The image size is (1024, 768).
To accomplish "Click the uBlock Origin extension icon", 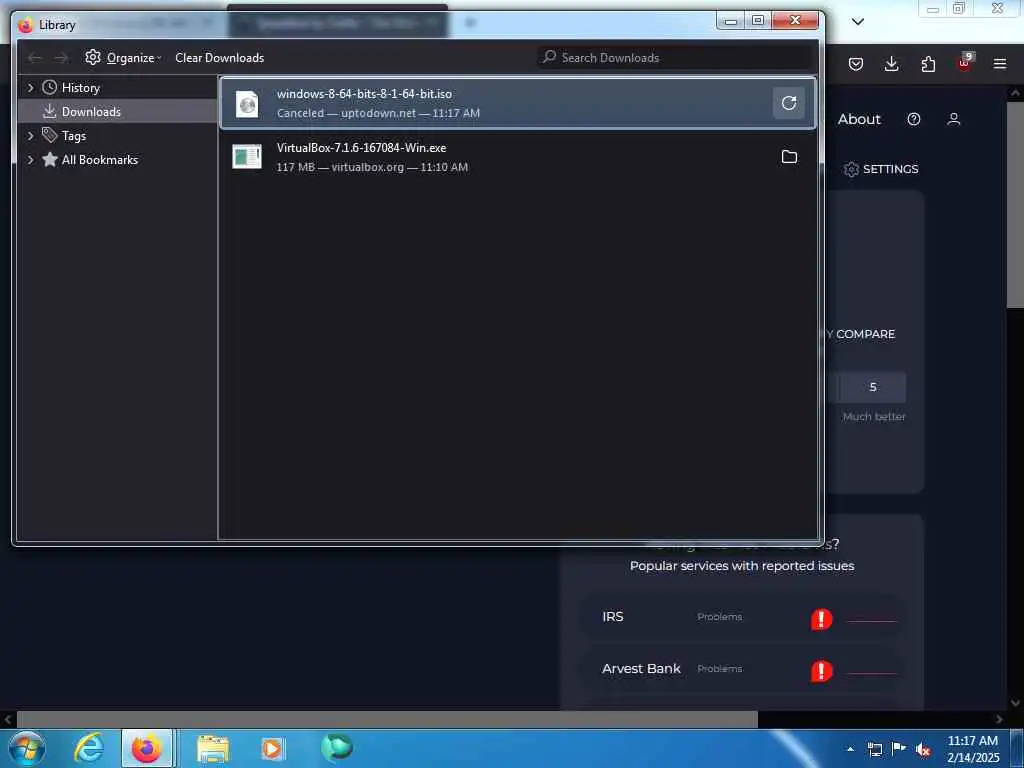I will tap(965, 63).
